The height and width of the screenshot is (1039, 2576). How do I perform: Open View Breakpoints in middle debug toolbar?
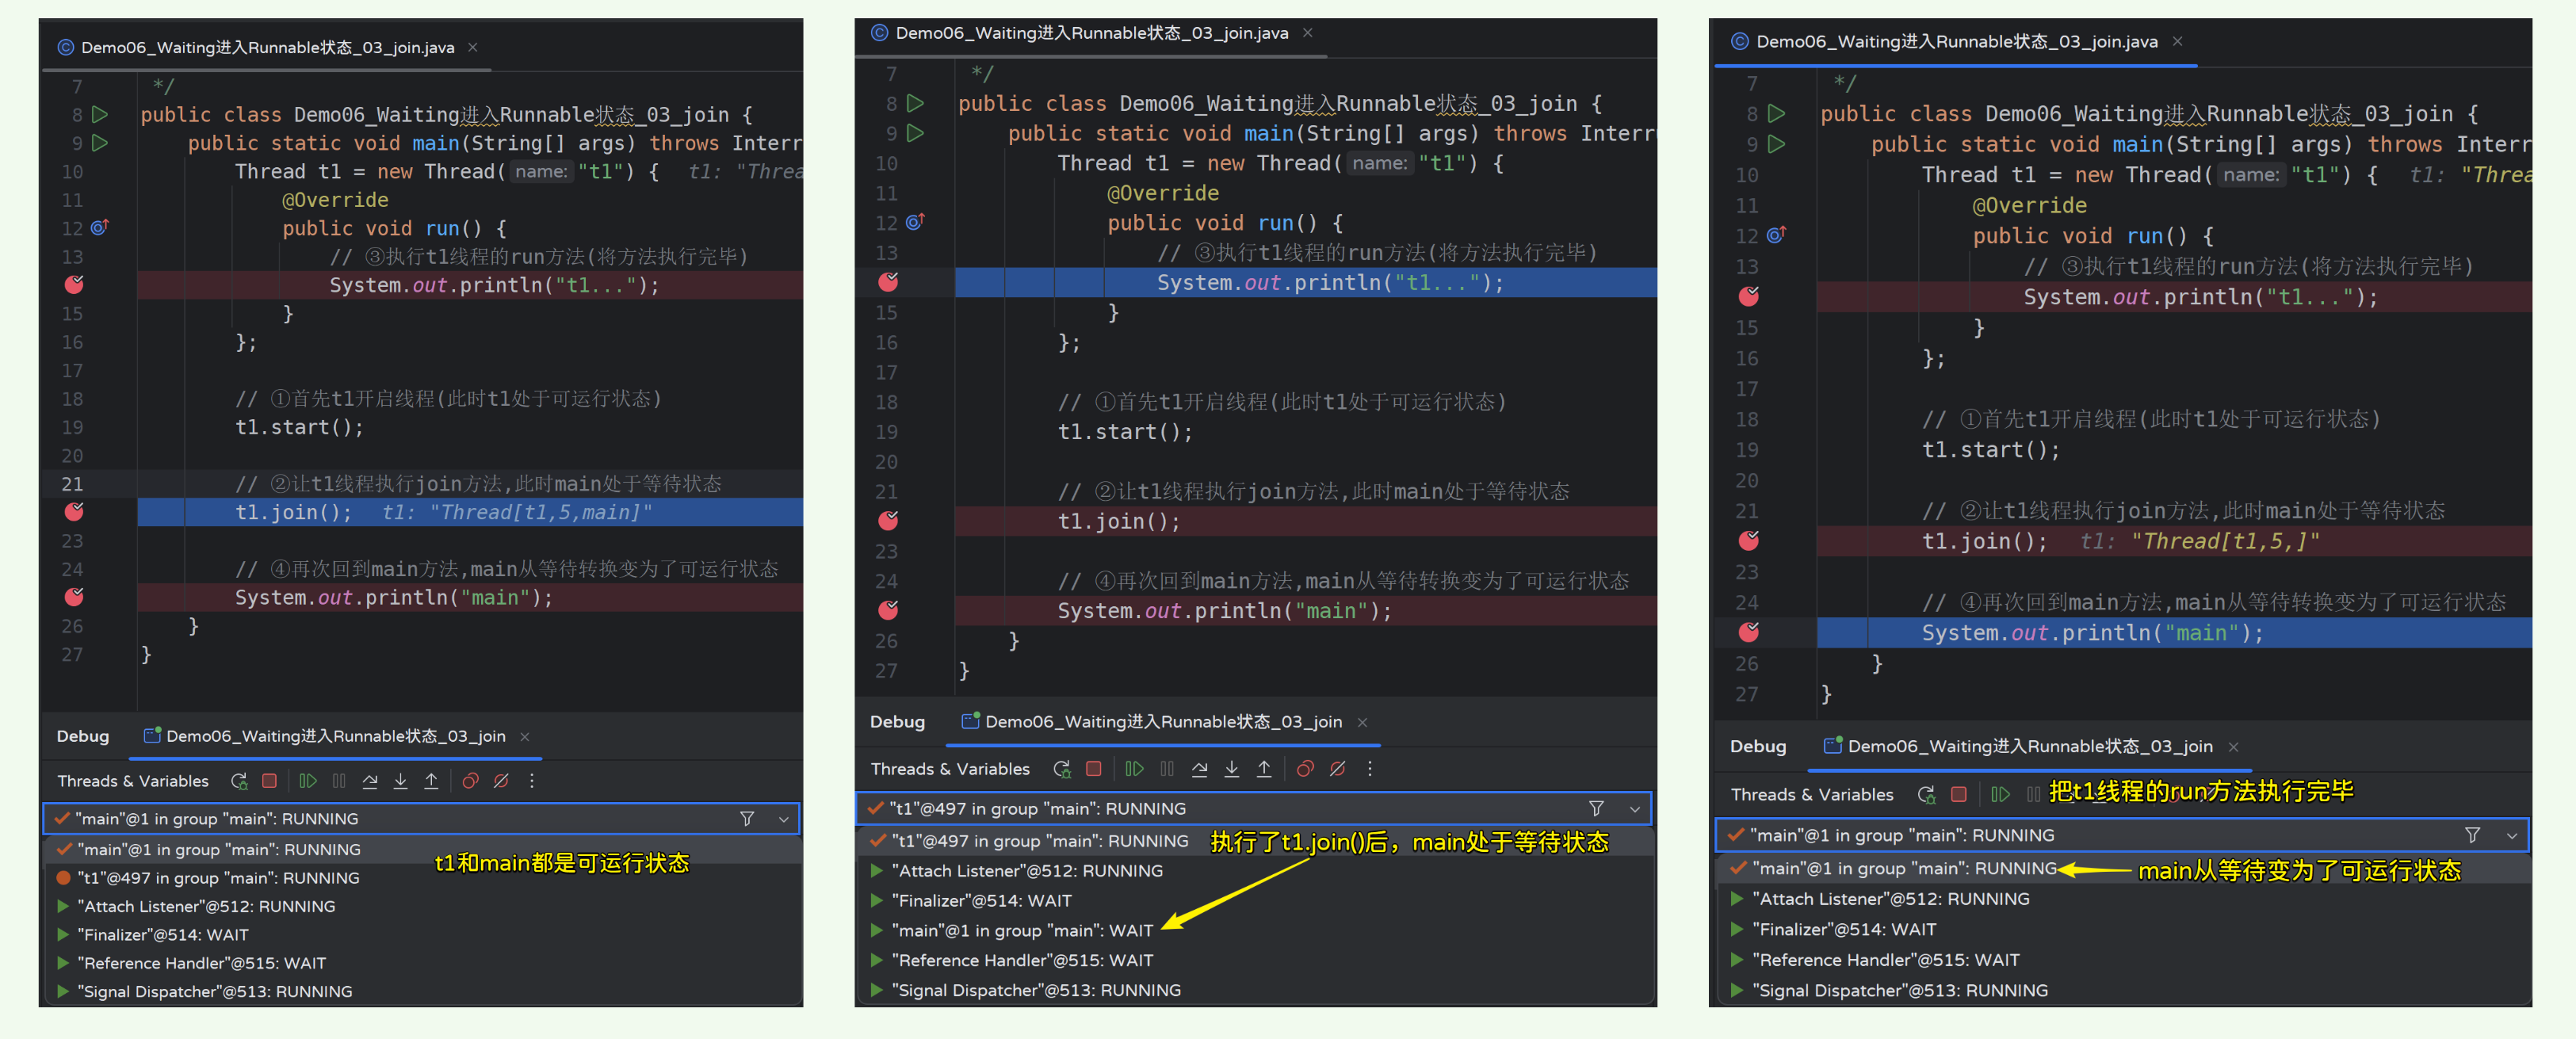click(x=1305, y=769)
